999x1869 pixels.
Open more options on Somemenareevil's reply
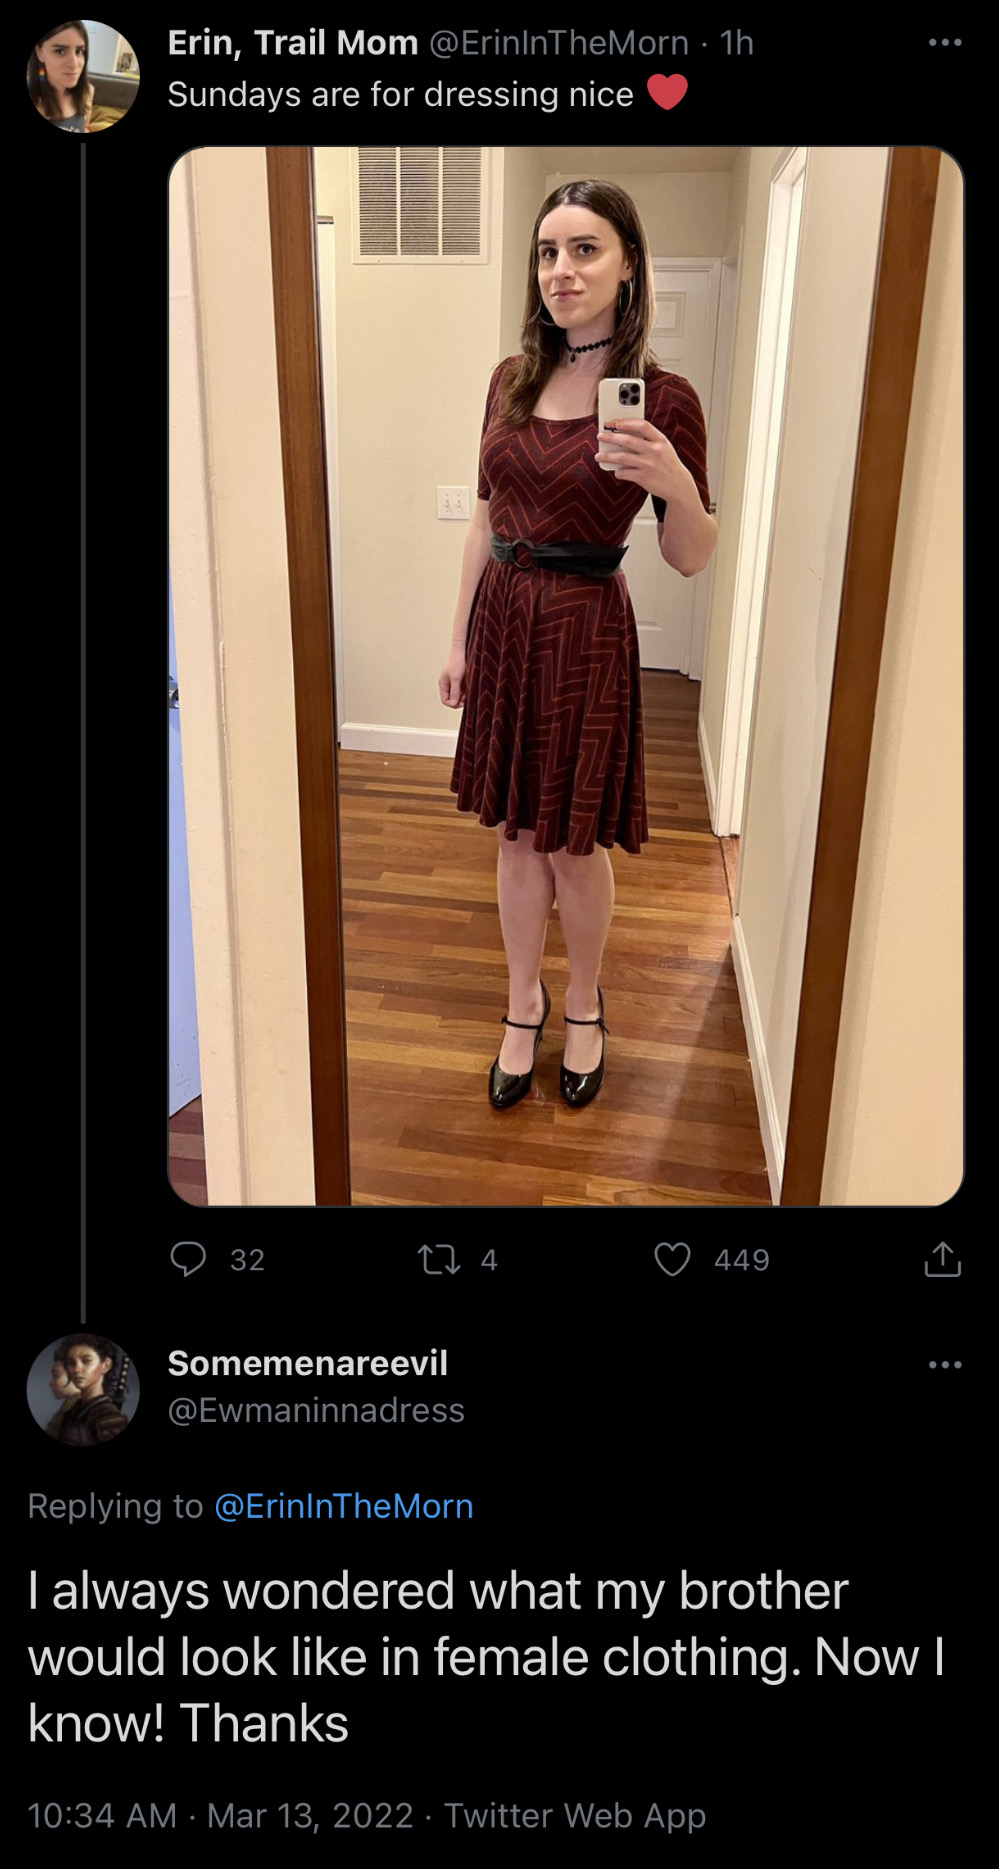pyautogui.click(x=944, y=1365)
